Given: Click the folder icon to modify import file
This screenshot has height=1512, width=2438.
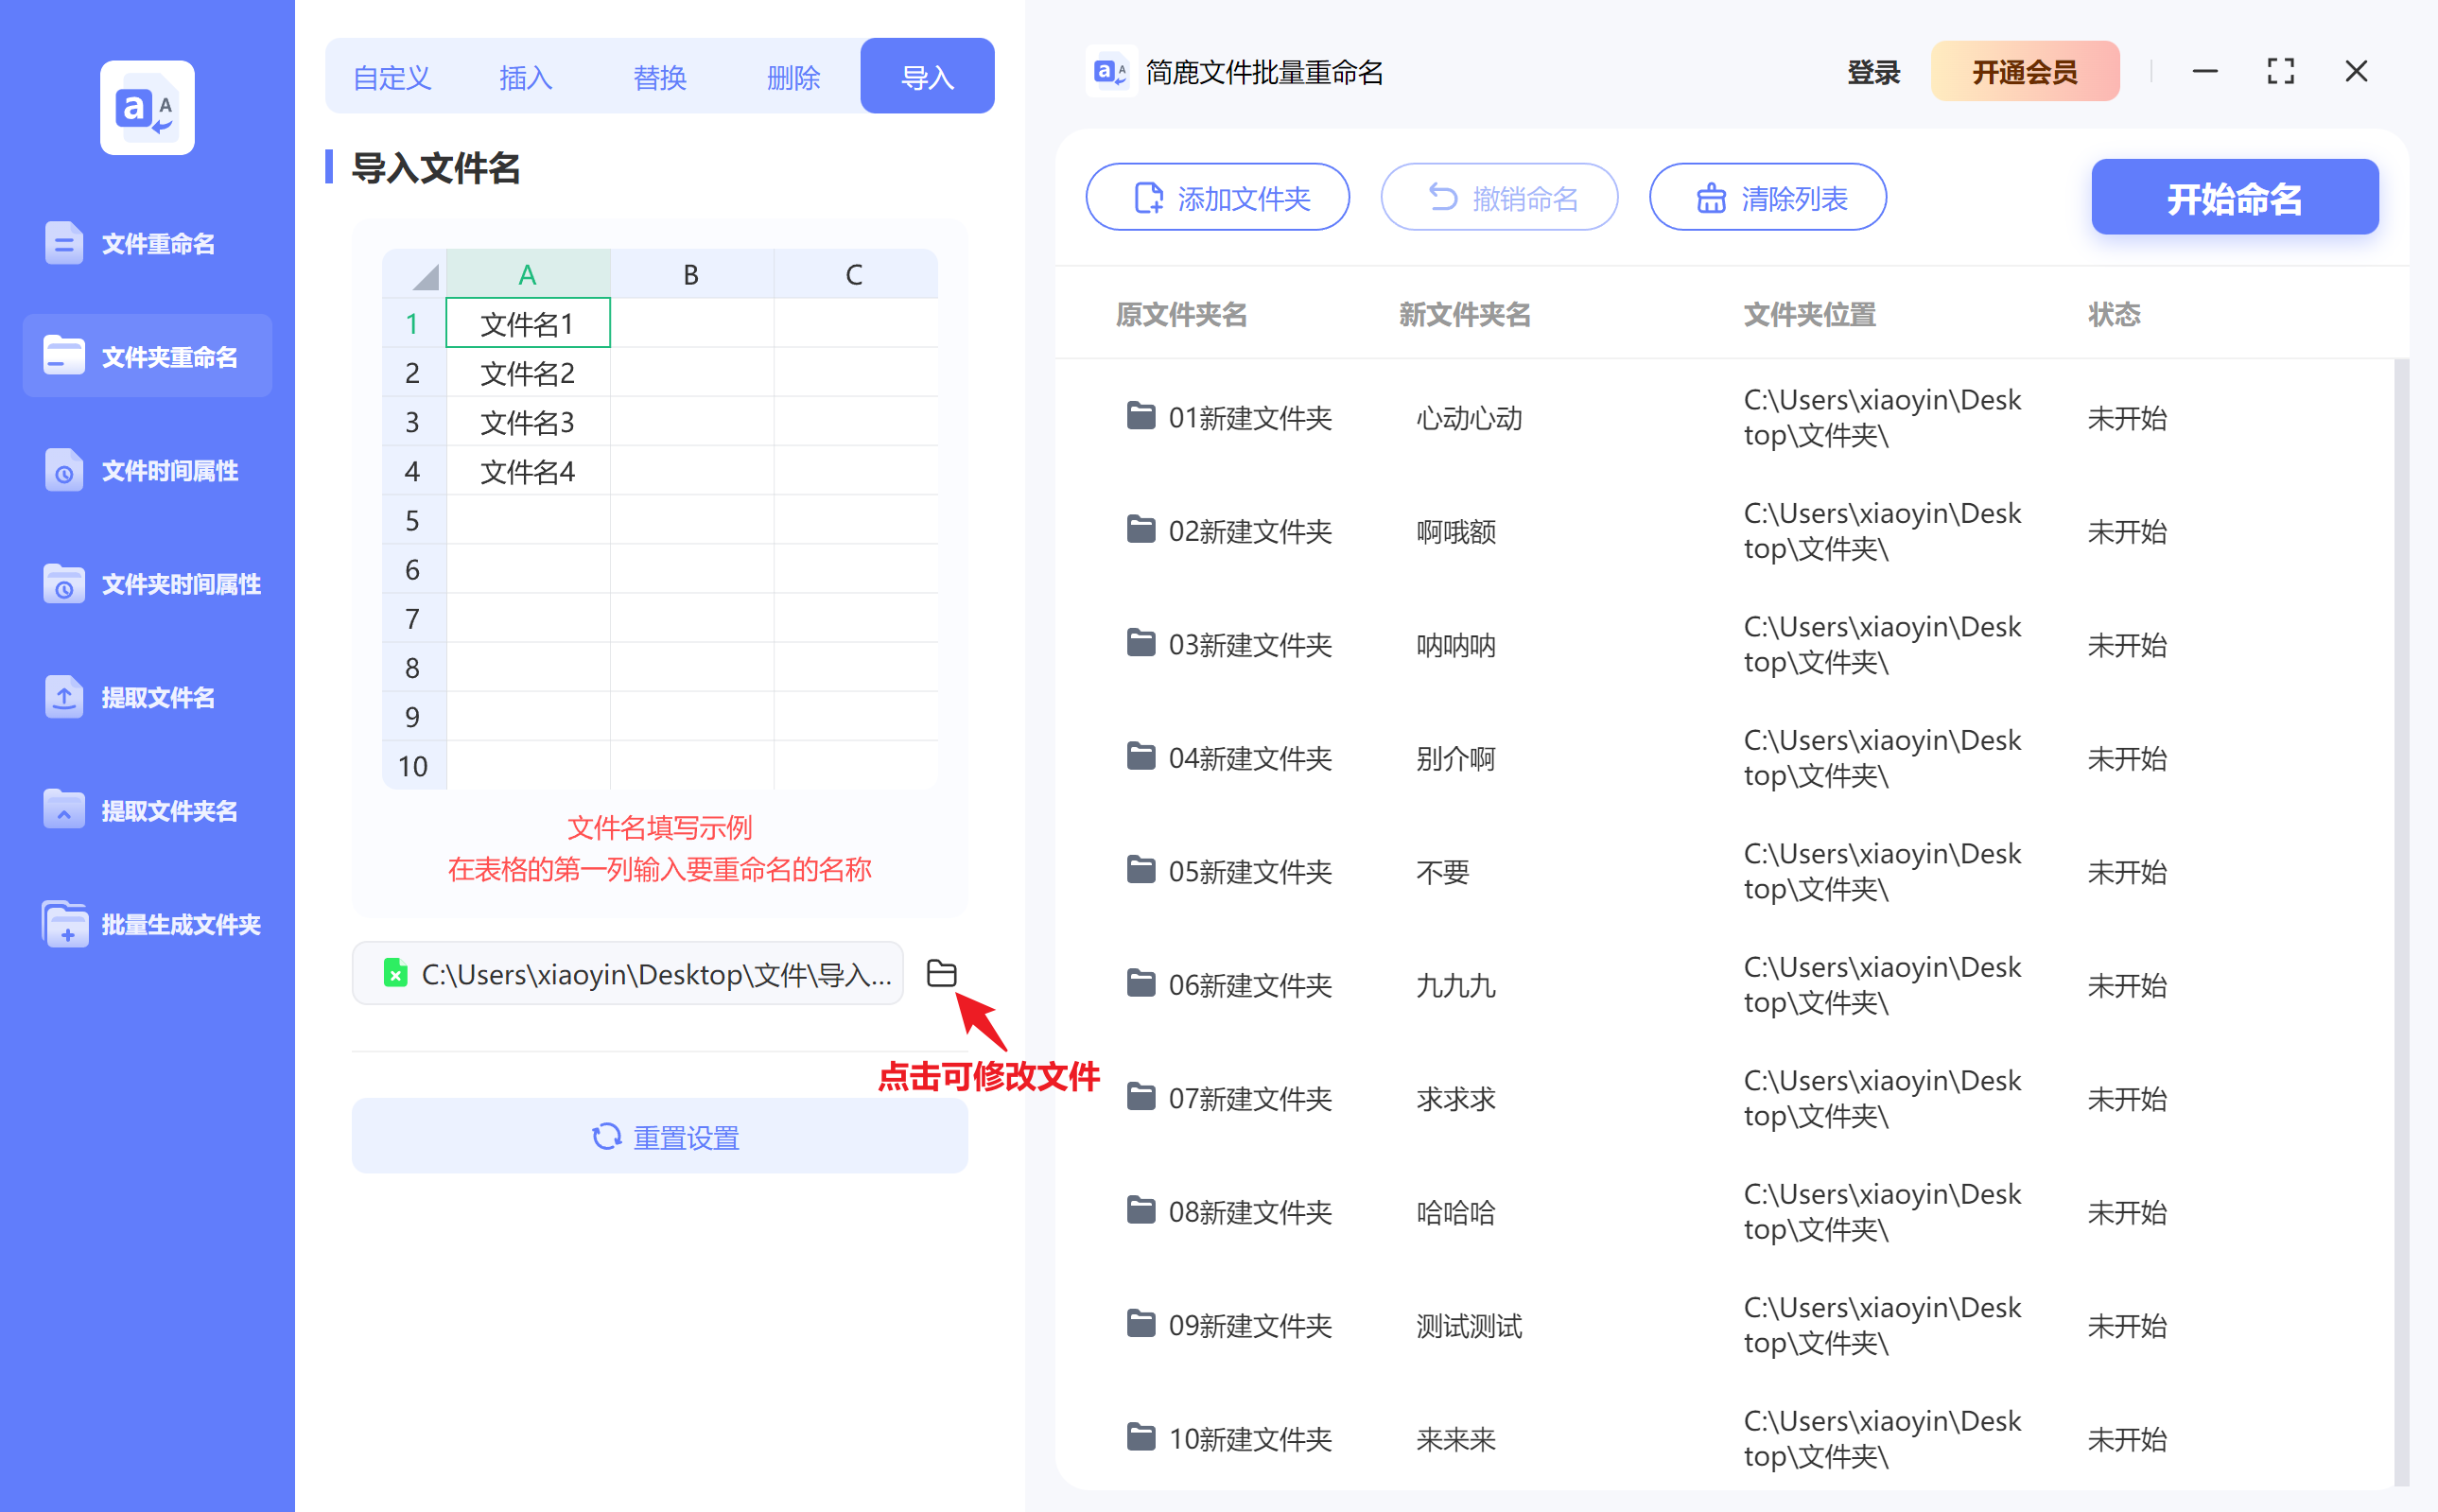Looking at the screenshot, I should 941,973.
